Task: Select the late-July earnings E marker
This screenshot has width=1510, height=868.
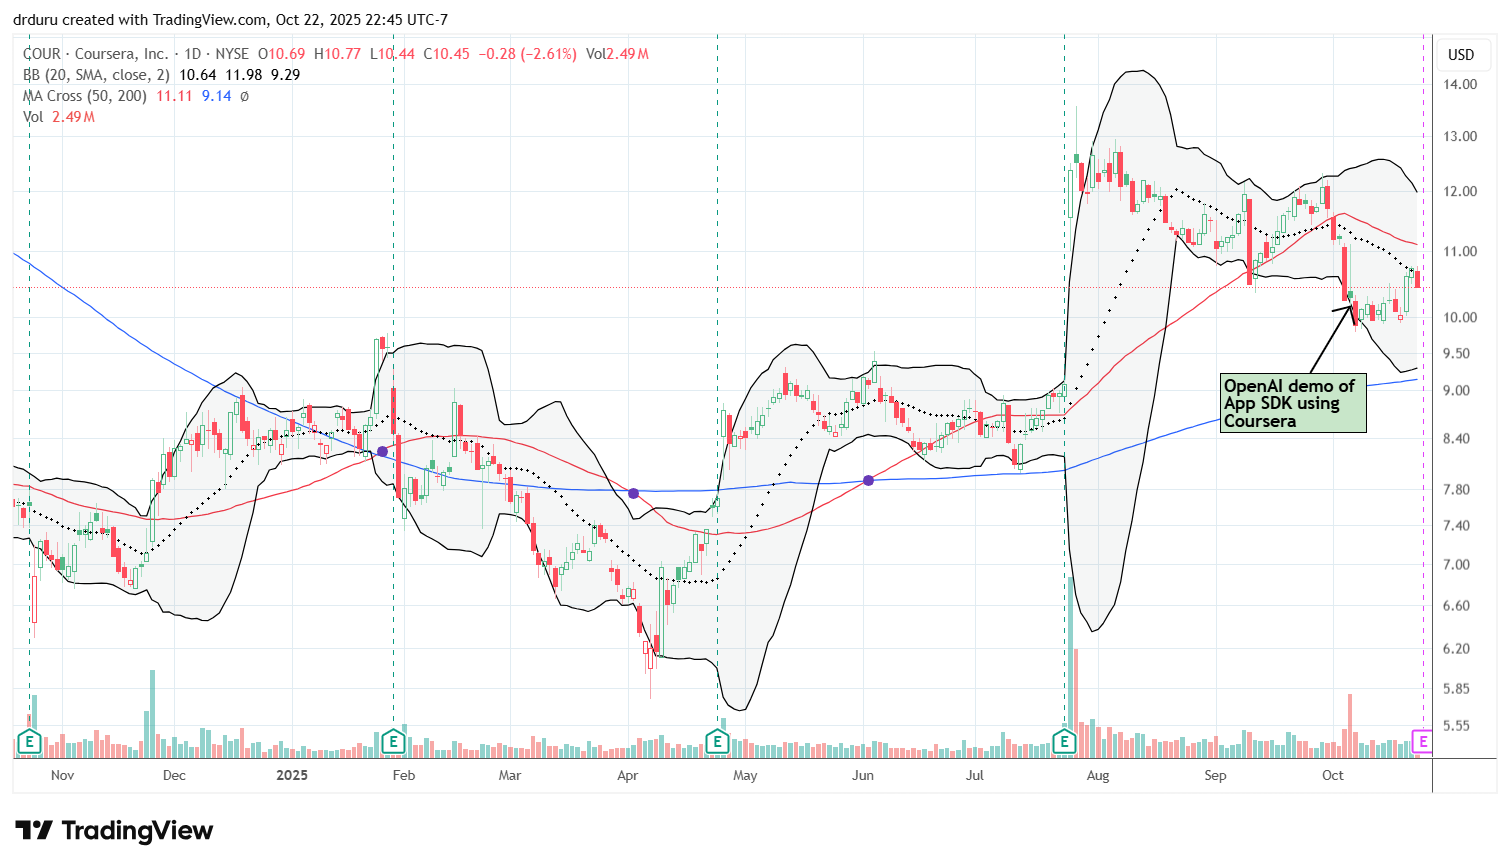Action: point(1064,742)
